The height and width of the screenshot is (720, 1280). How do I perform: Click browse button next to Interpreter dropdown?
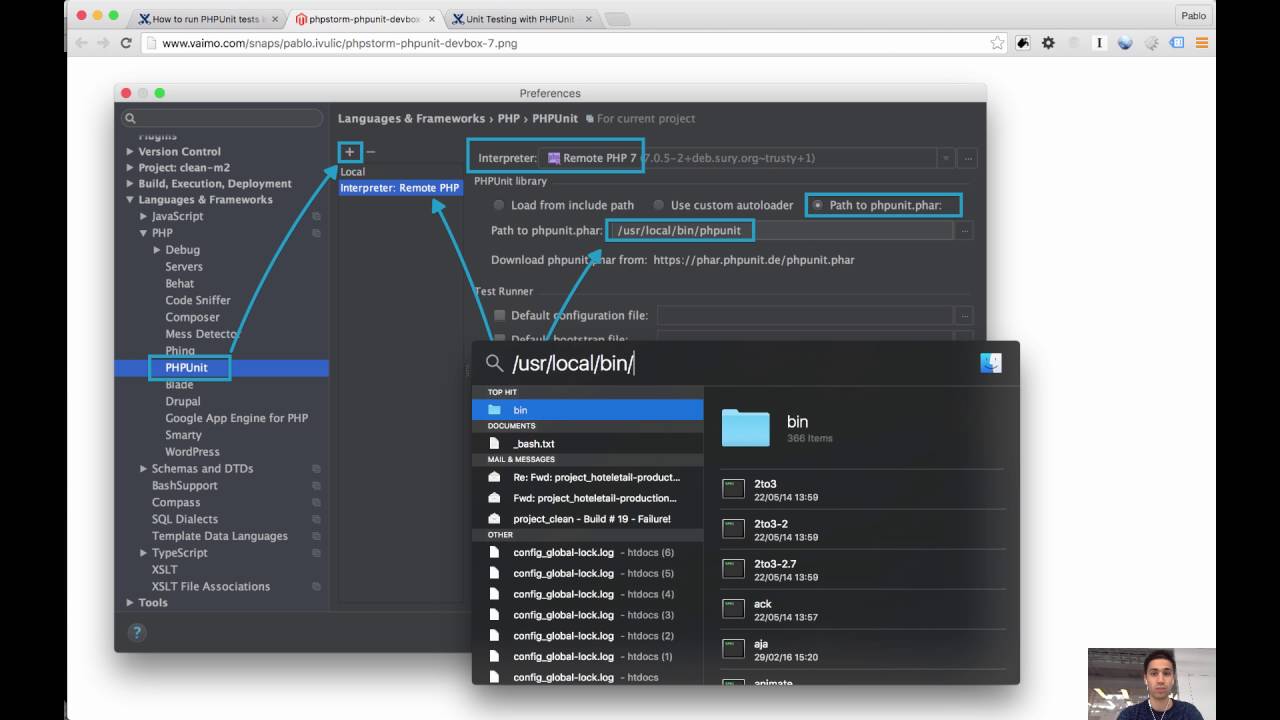[967, 158]
